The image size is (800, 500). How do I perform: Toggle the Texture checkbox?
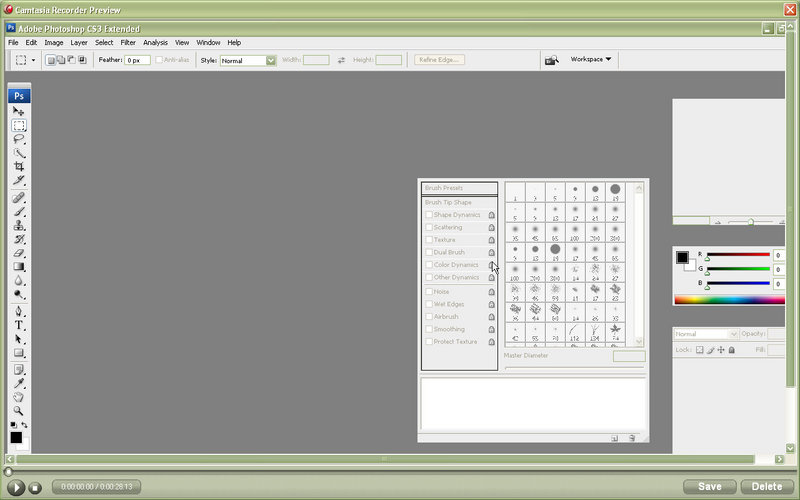coord(429,240)
